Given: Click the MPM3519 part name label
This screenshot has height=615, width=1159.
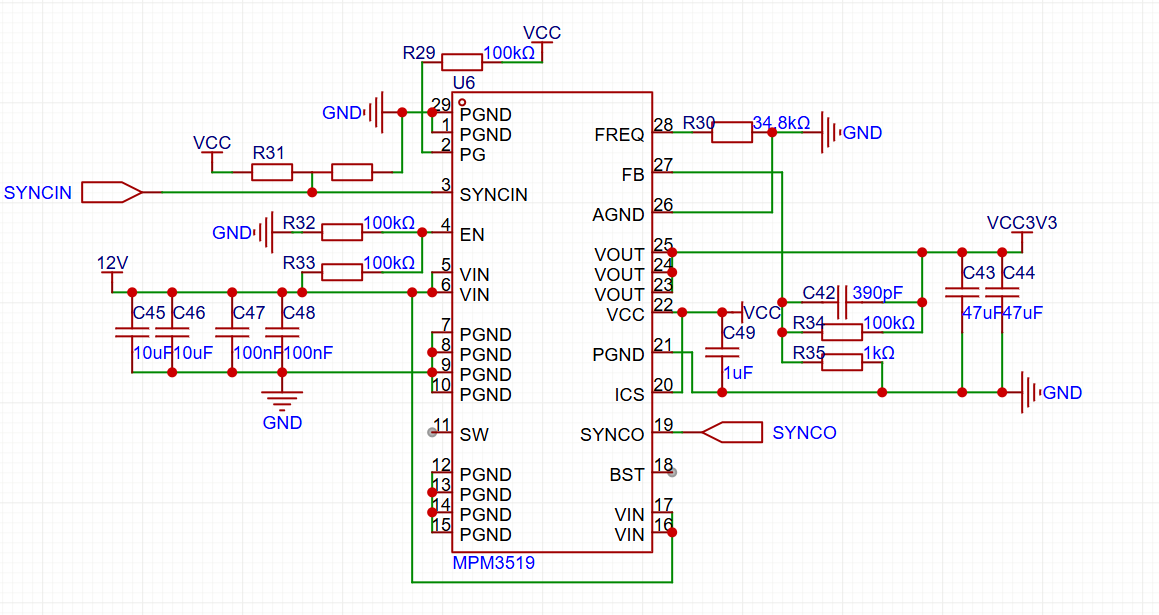Looking at the screenshot, I should click(494, 563).
